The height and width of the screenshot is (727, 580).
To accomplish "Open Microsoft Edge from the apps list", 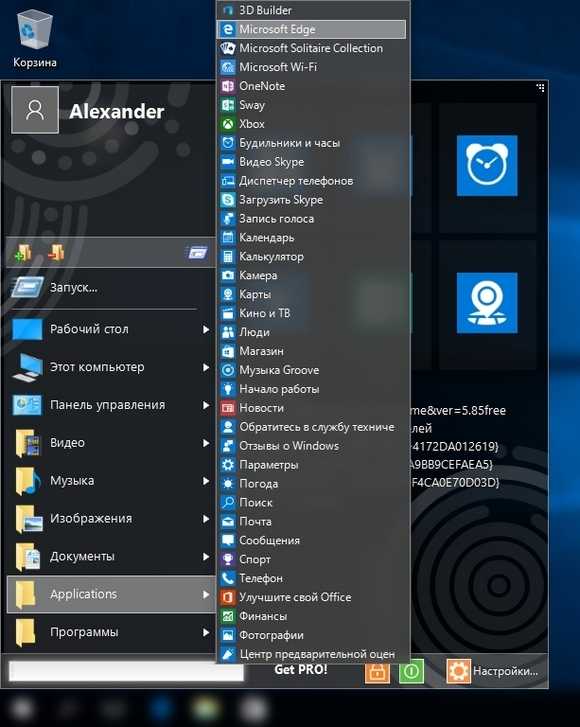I will 311,29.
